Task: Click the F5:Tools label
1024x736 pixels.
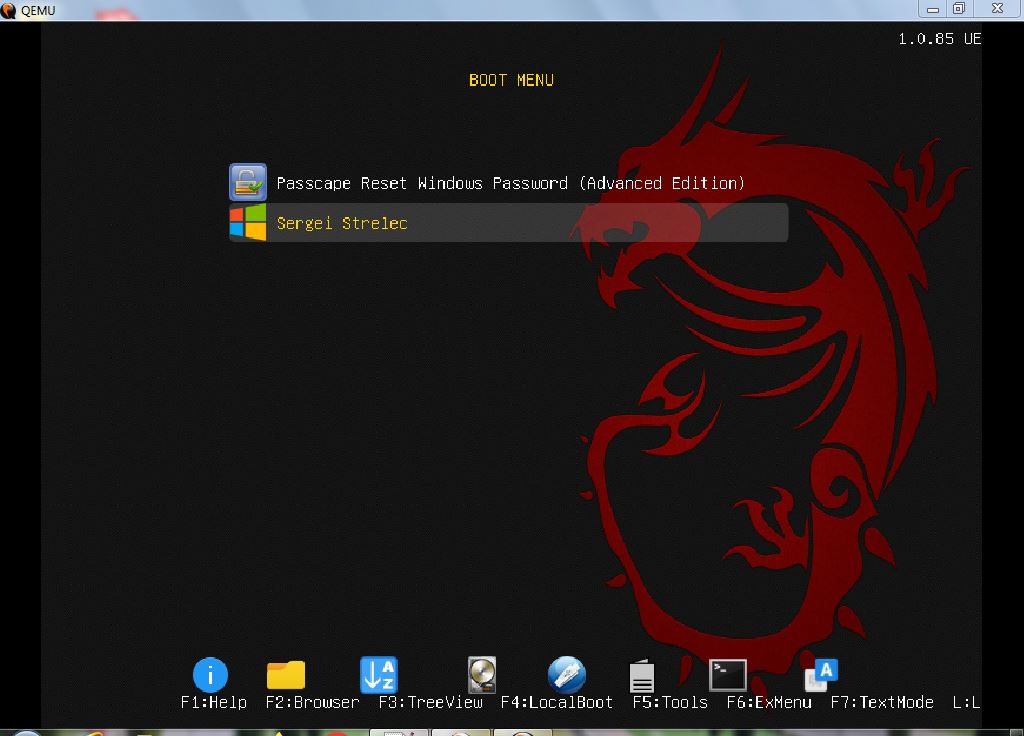Action: pyautogui.click(x=670, y=703)
